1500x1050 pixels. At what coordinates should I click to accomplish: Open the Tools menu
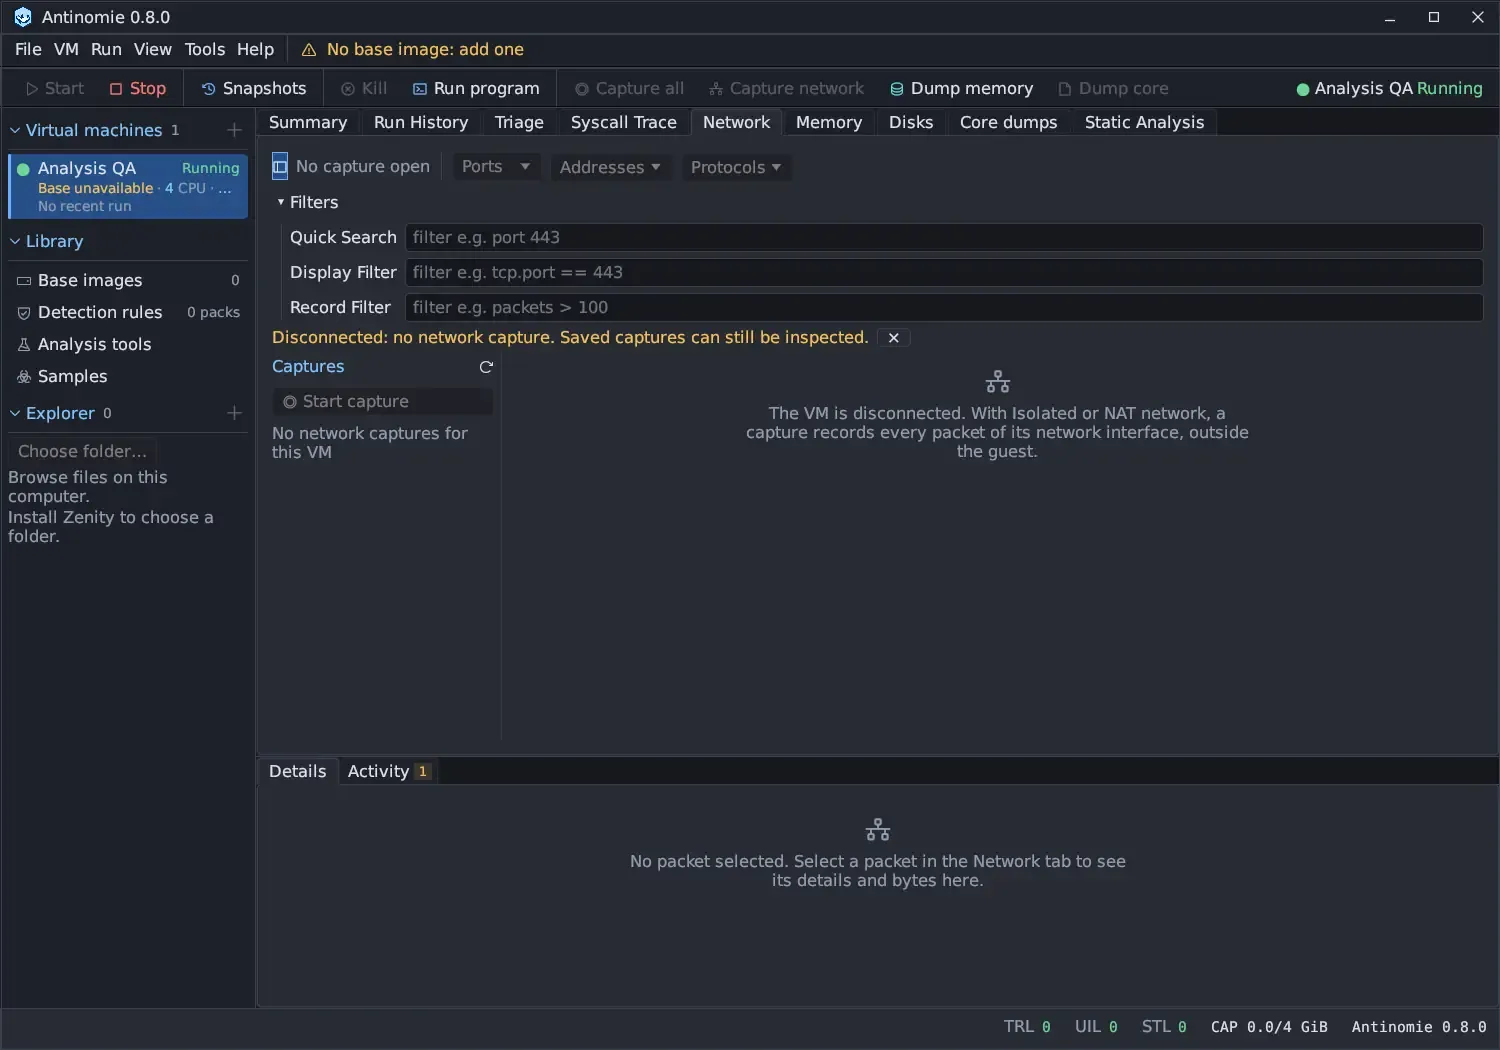tap(205, 50)
